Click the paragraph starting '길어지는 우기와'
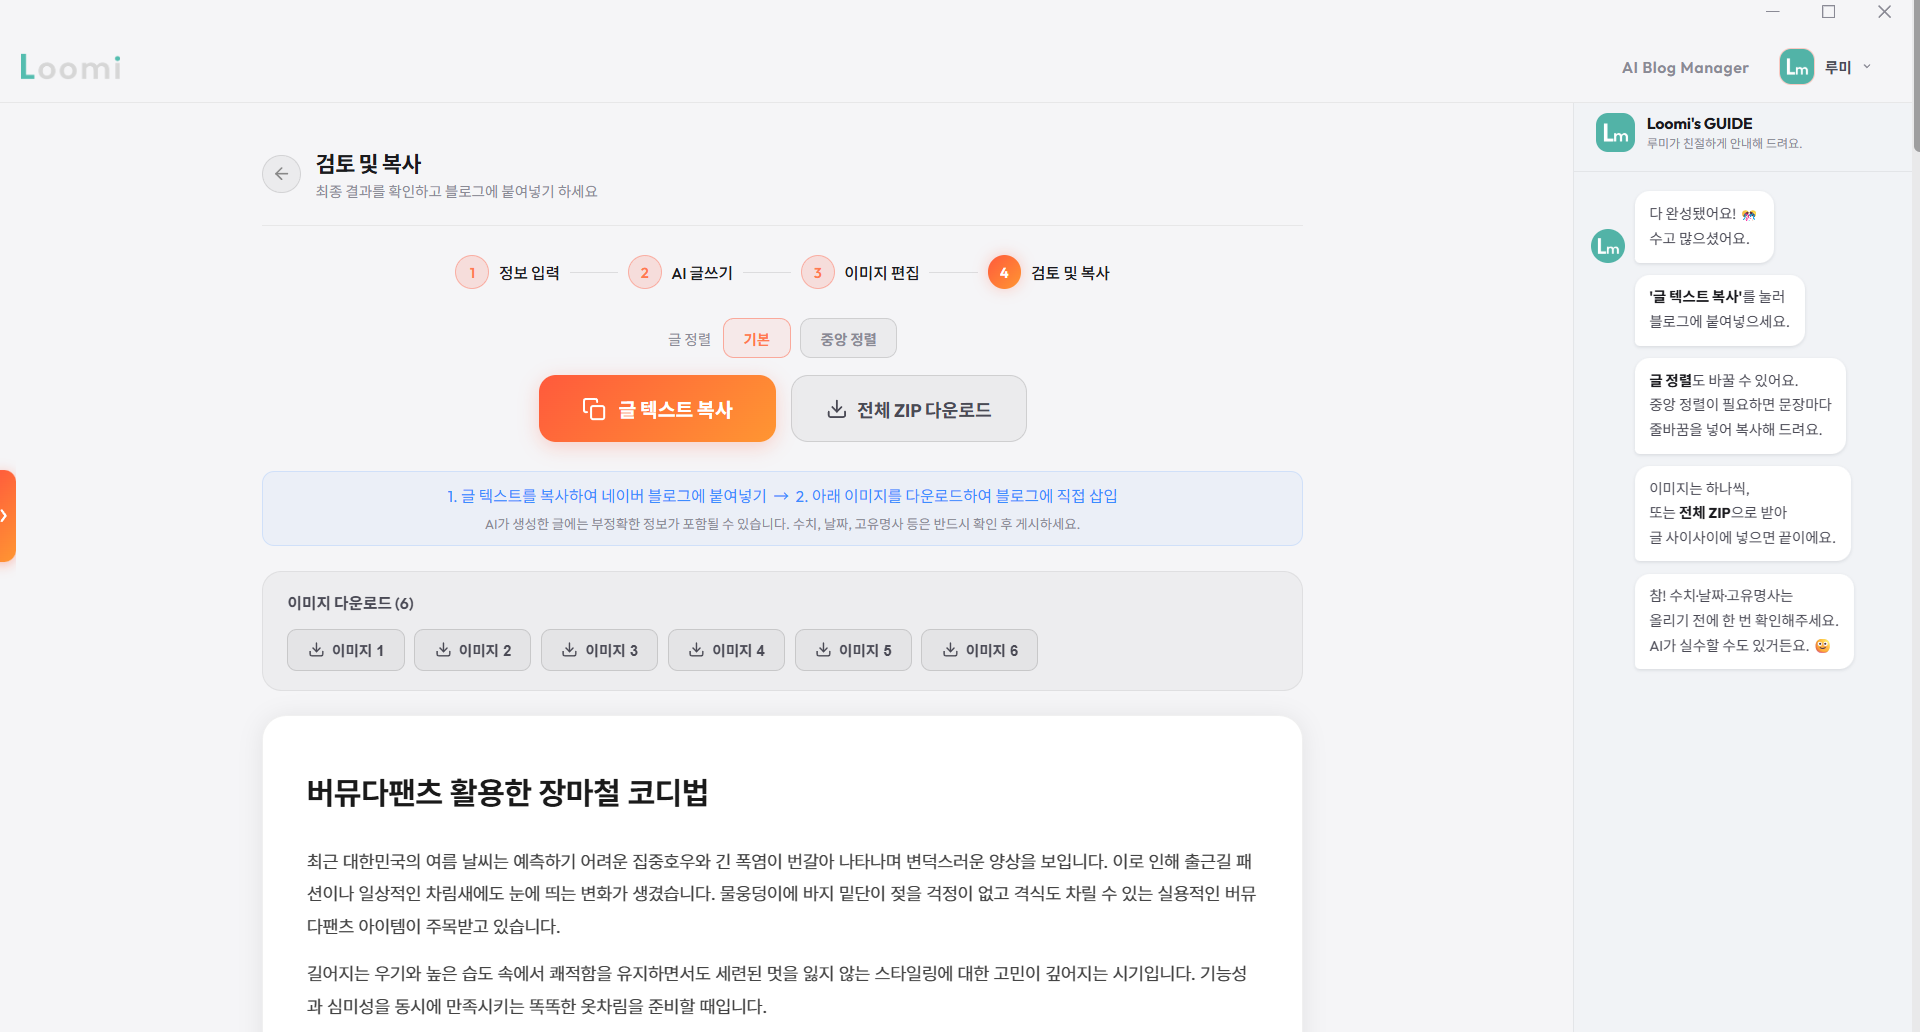1920x1032 pixels. pos(777,989)
